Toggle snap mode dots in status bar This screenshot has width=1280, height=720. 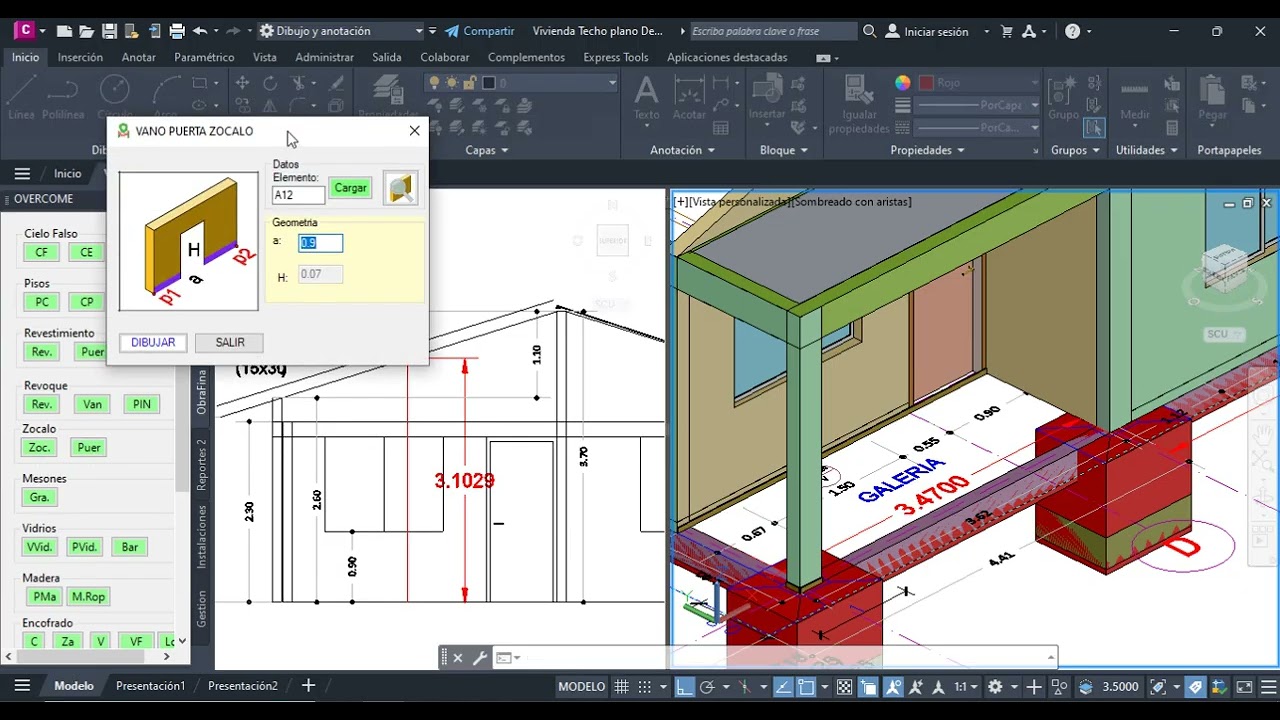(645, 687)
